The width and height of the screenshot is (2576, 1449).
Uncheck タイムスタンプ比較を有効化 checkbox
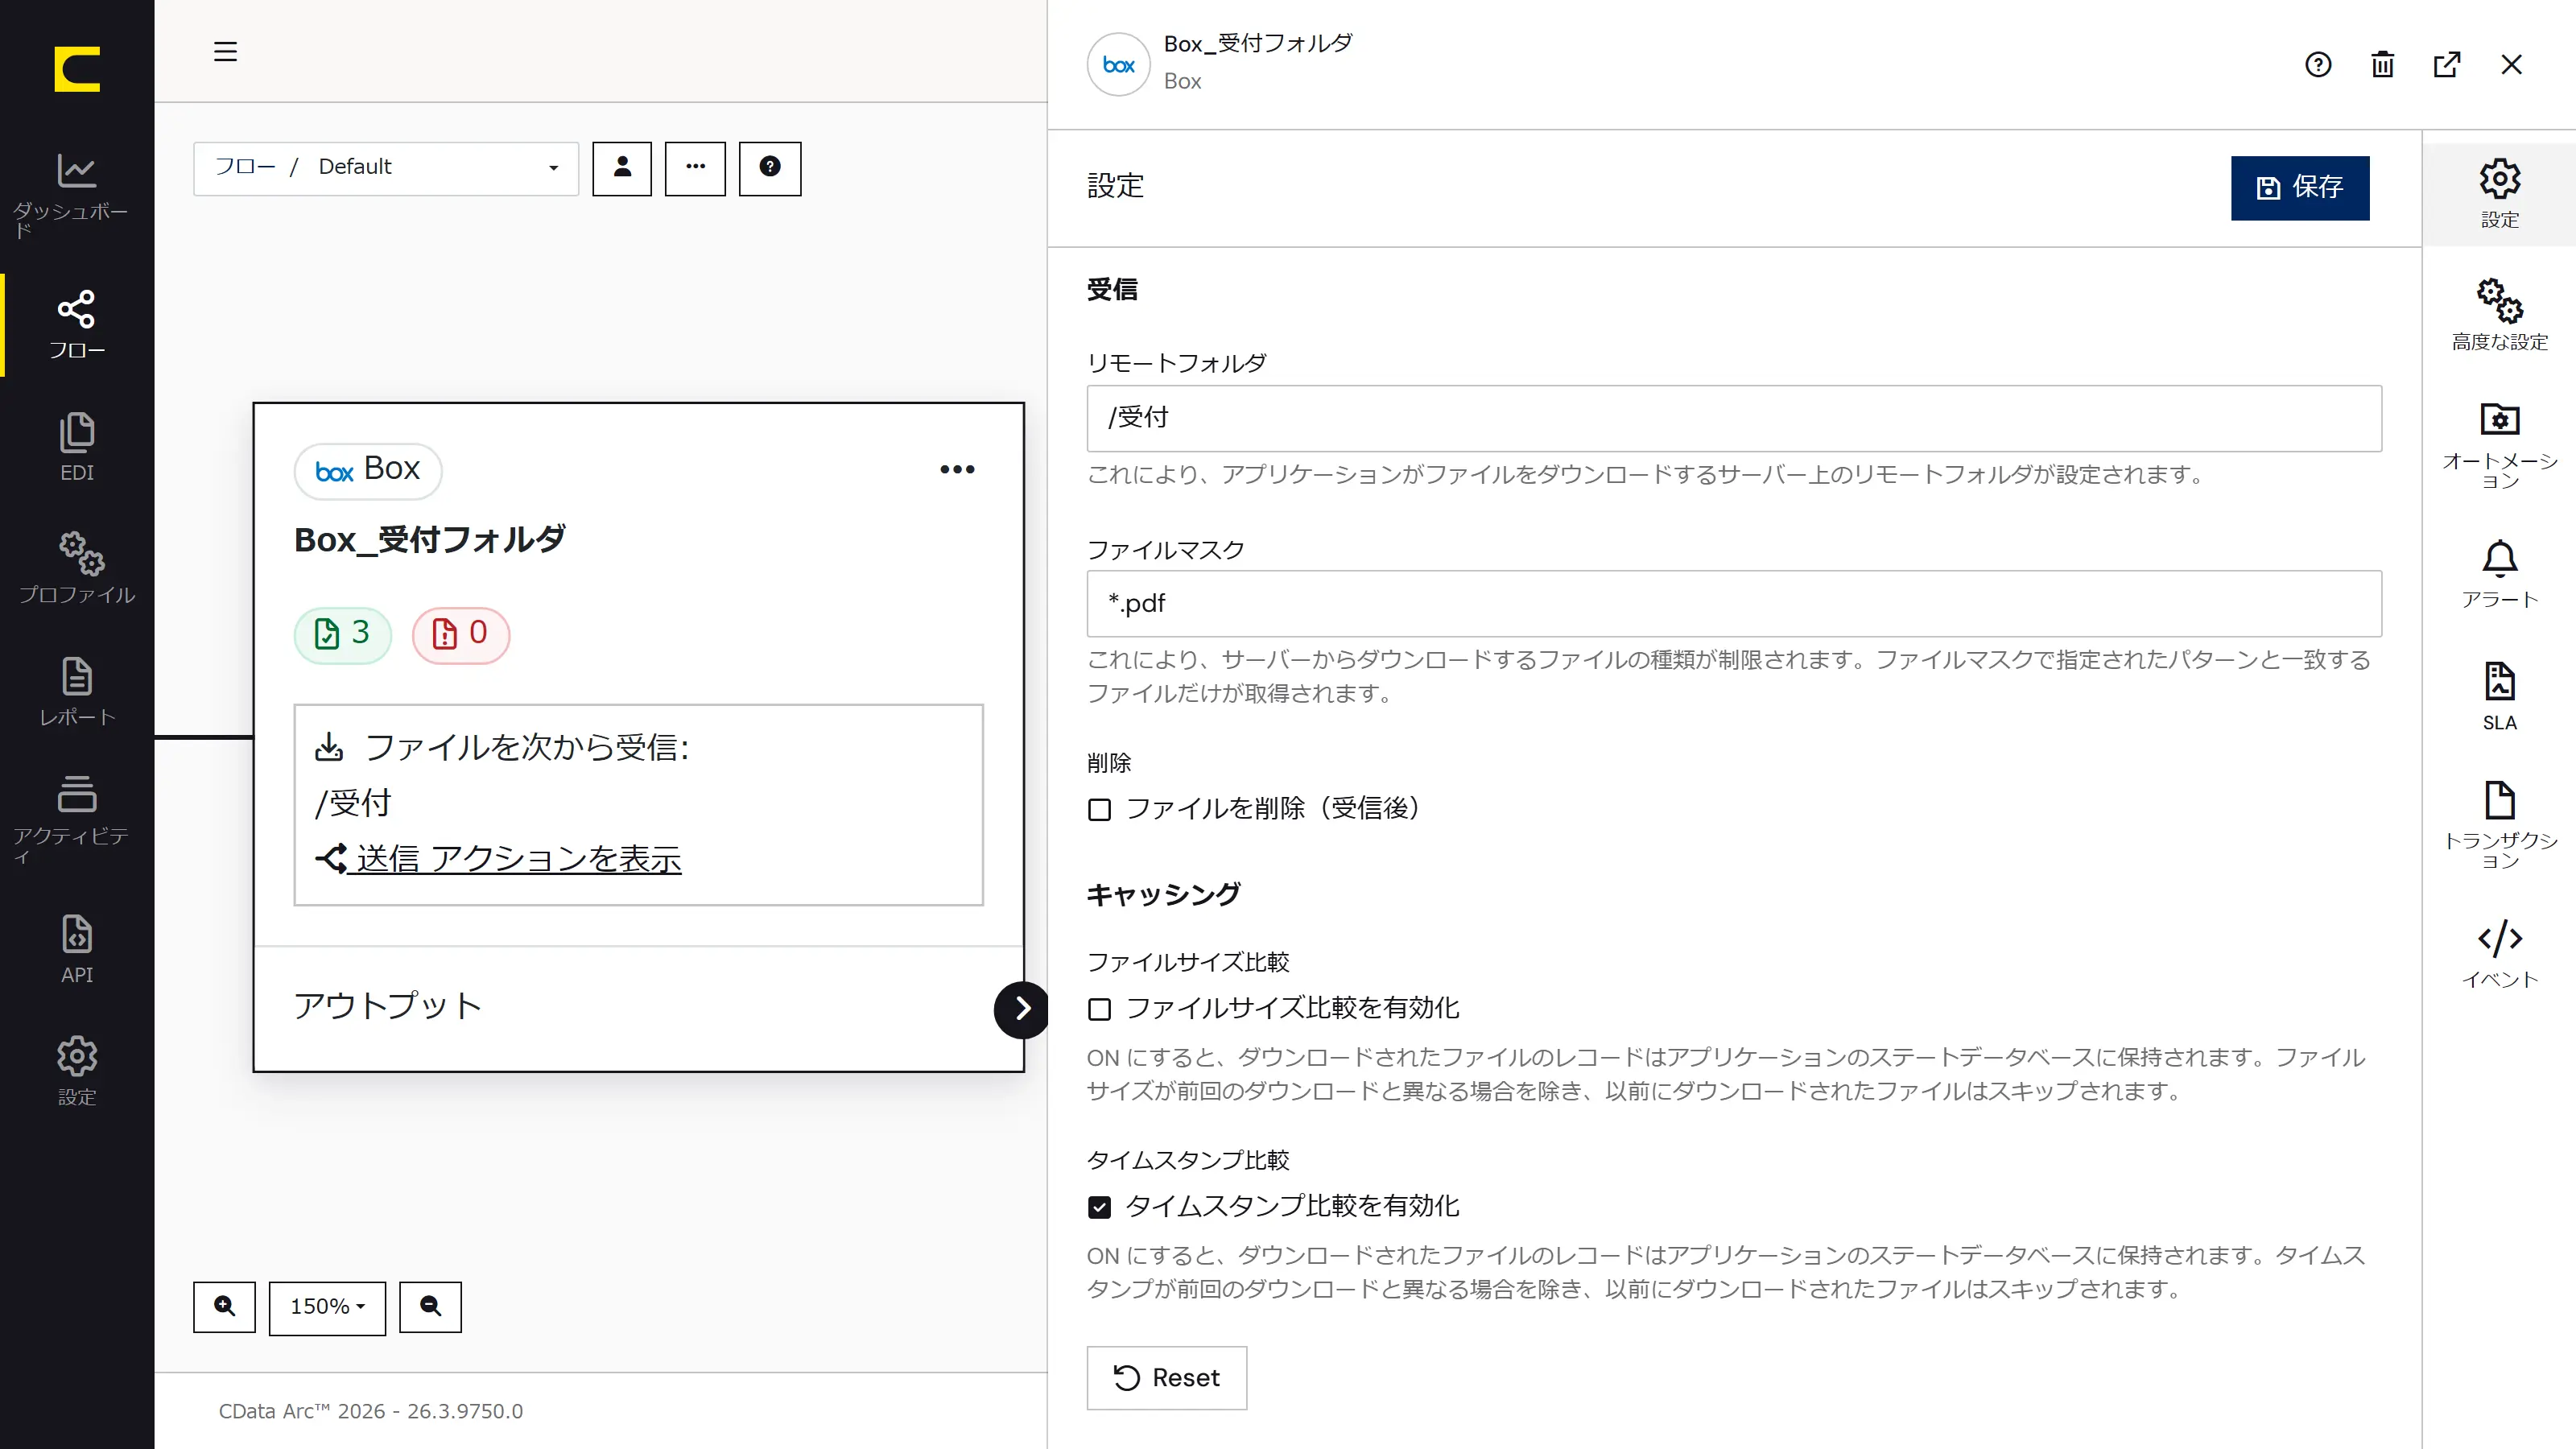pos(1099,1207)
